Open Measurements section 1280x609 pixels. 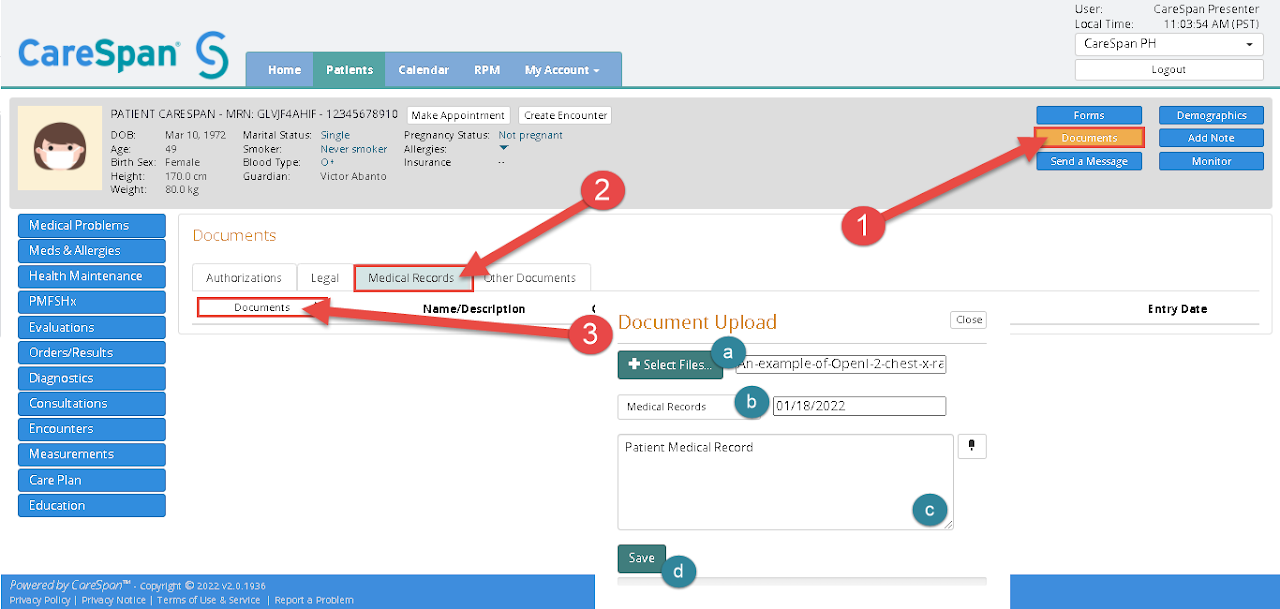(x=92, y=454)
